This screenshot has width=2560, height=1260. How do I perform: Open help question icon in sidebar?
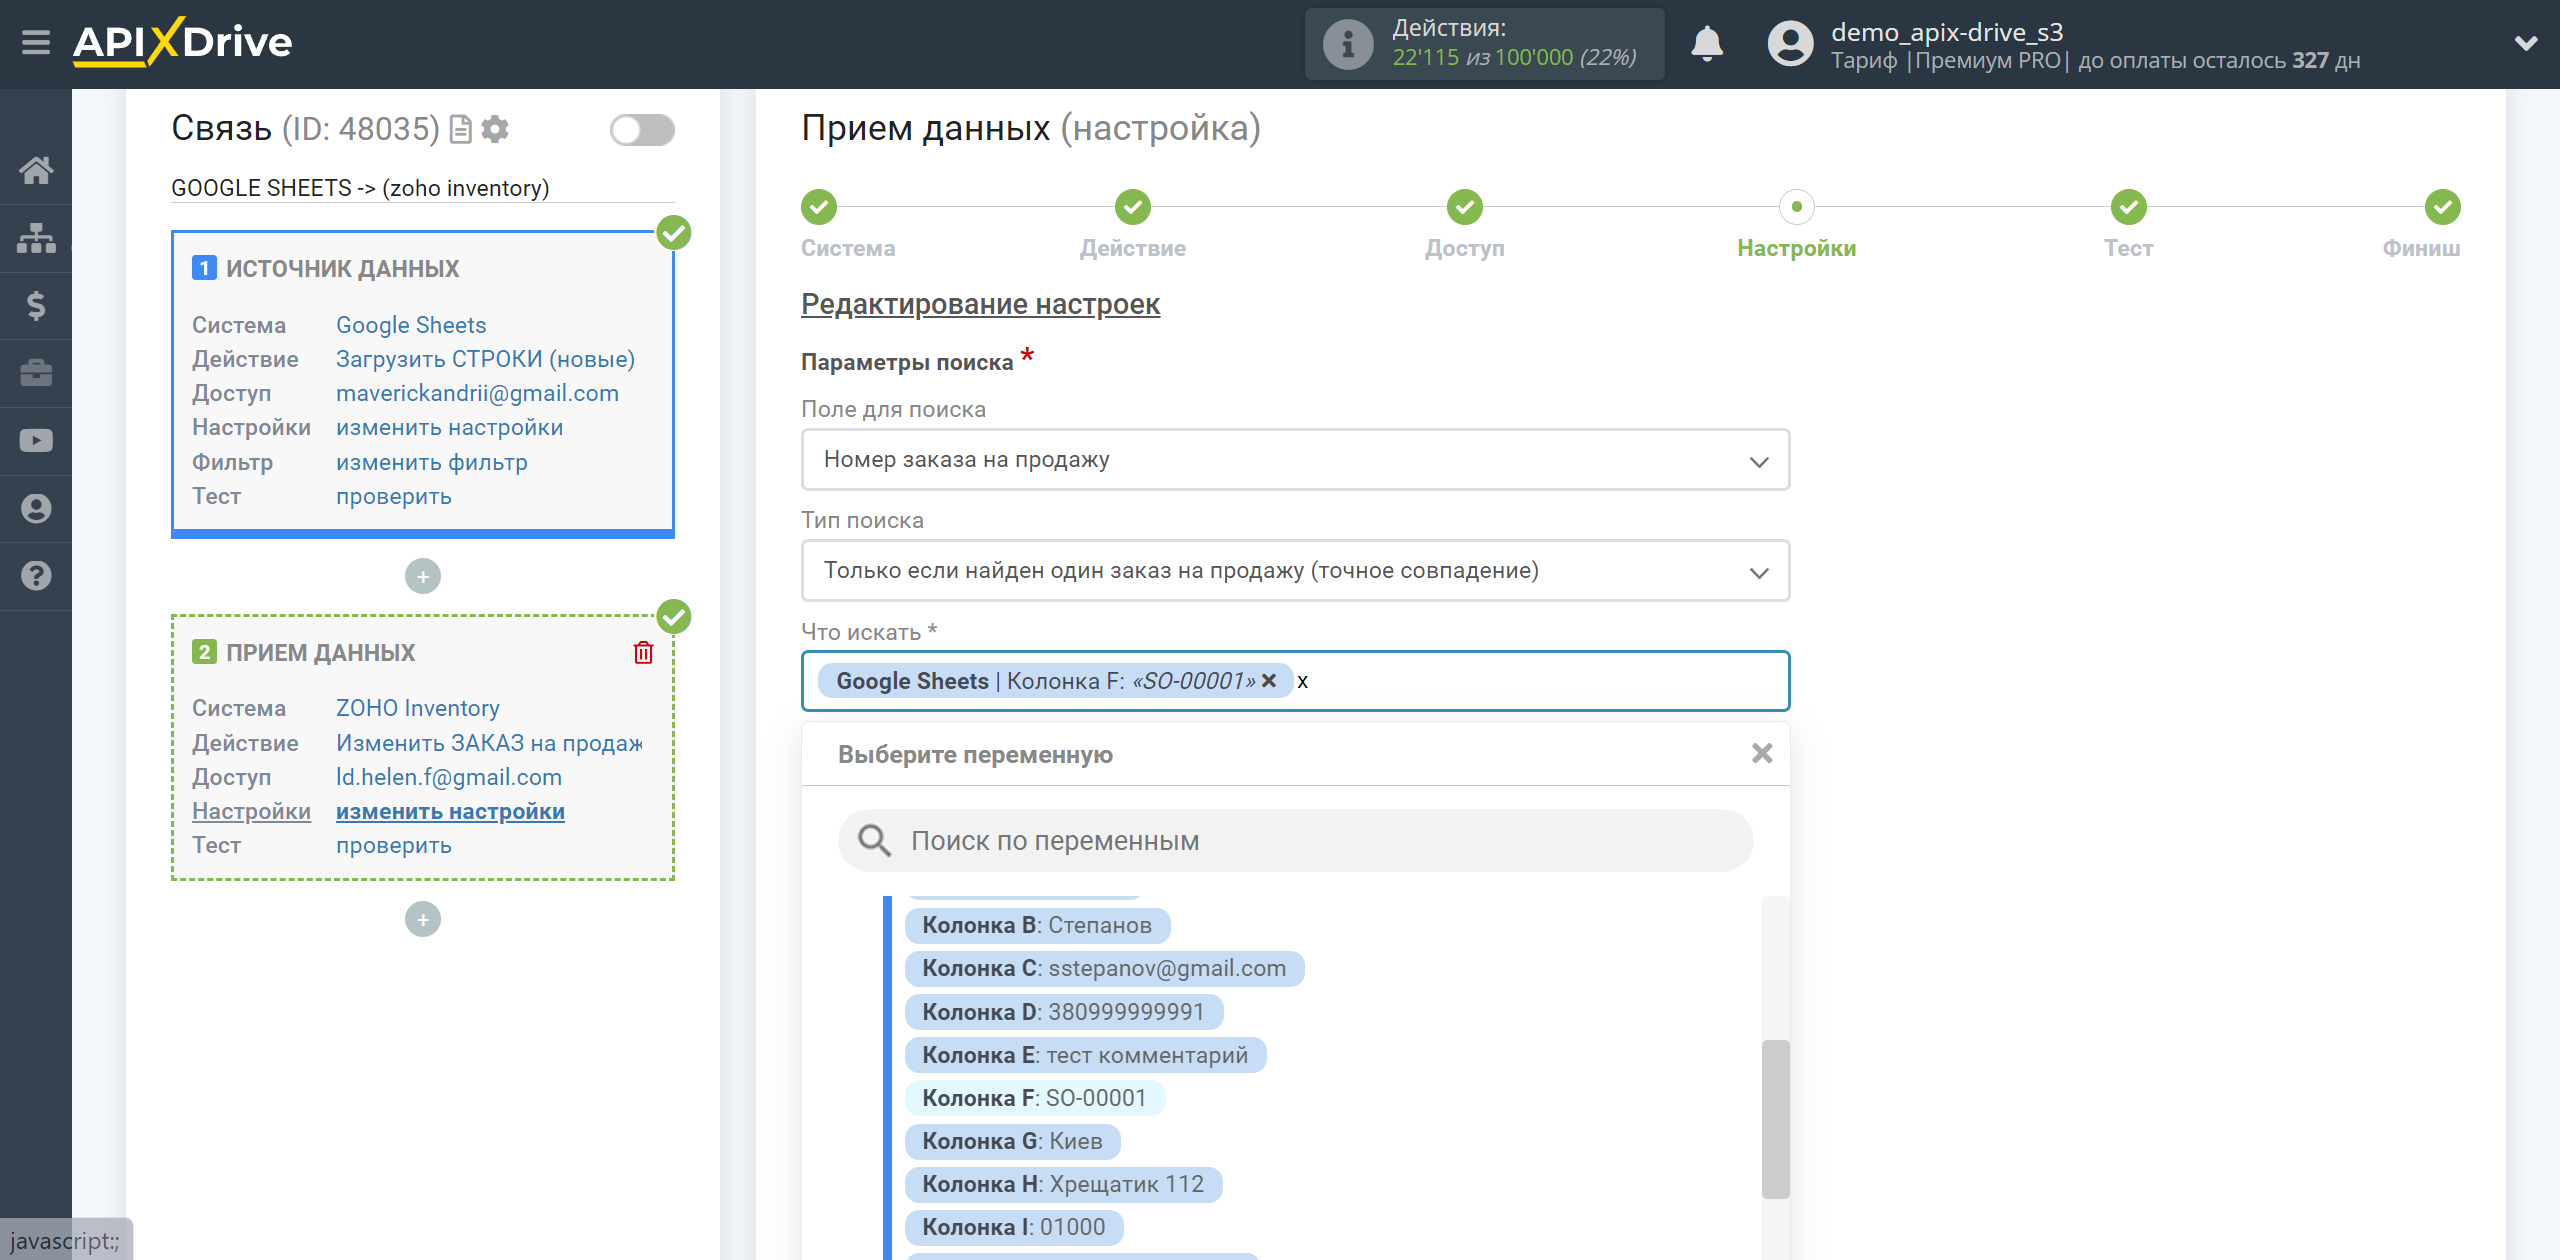click(36, 576)
